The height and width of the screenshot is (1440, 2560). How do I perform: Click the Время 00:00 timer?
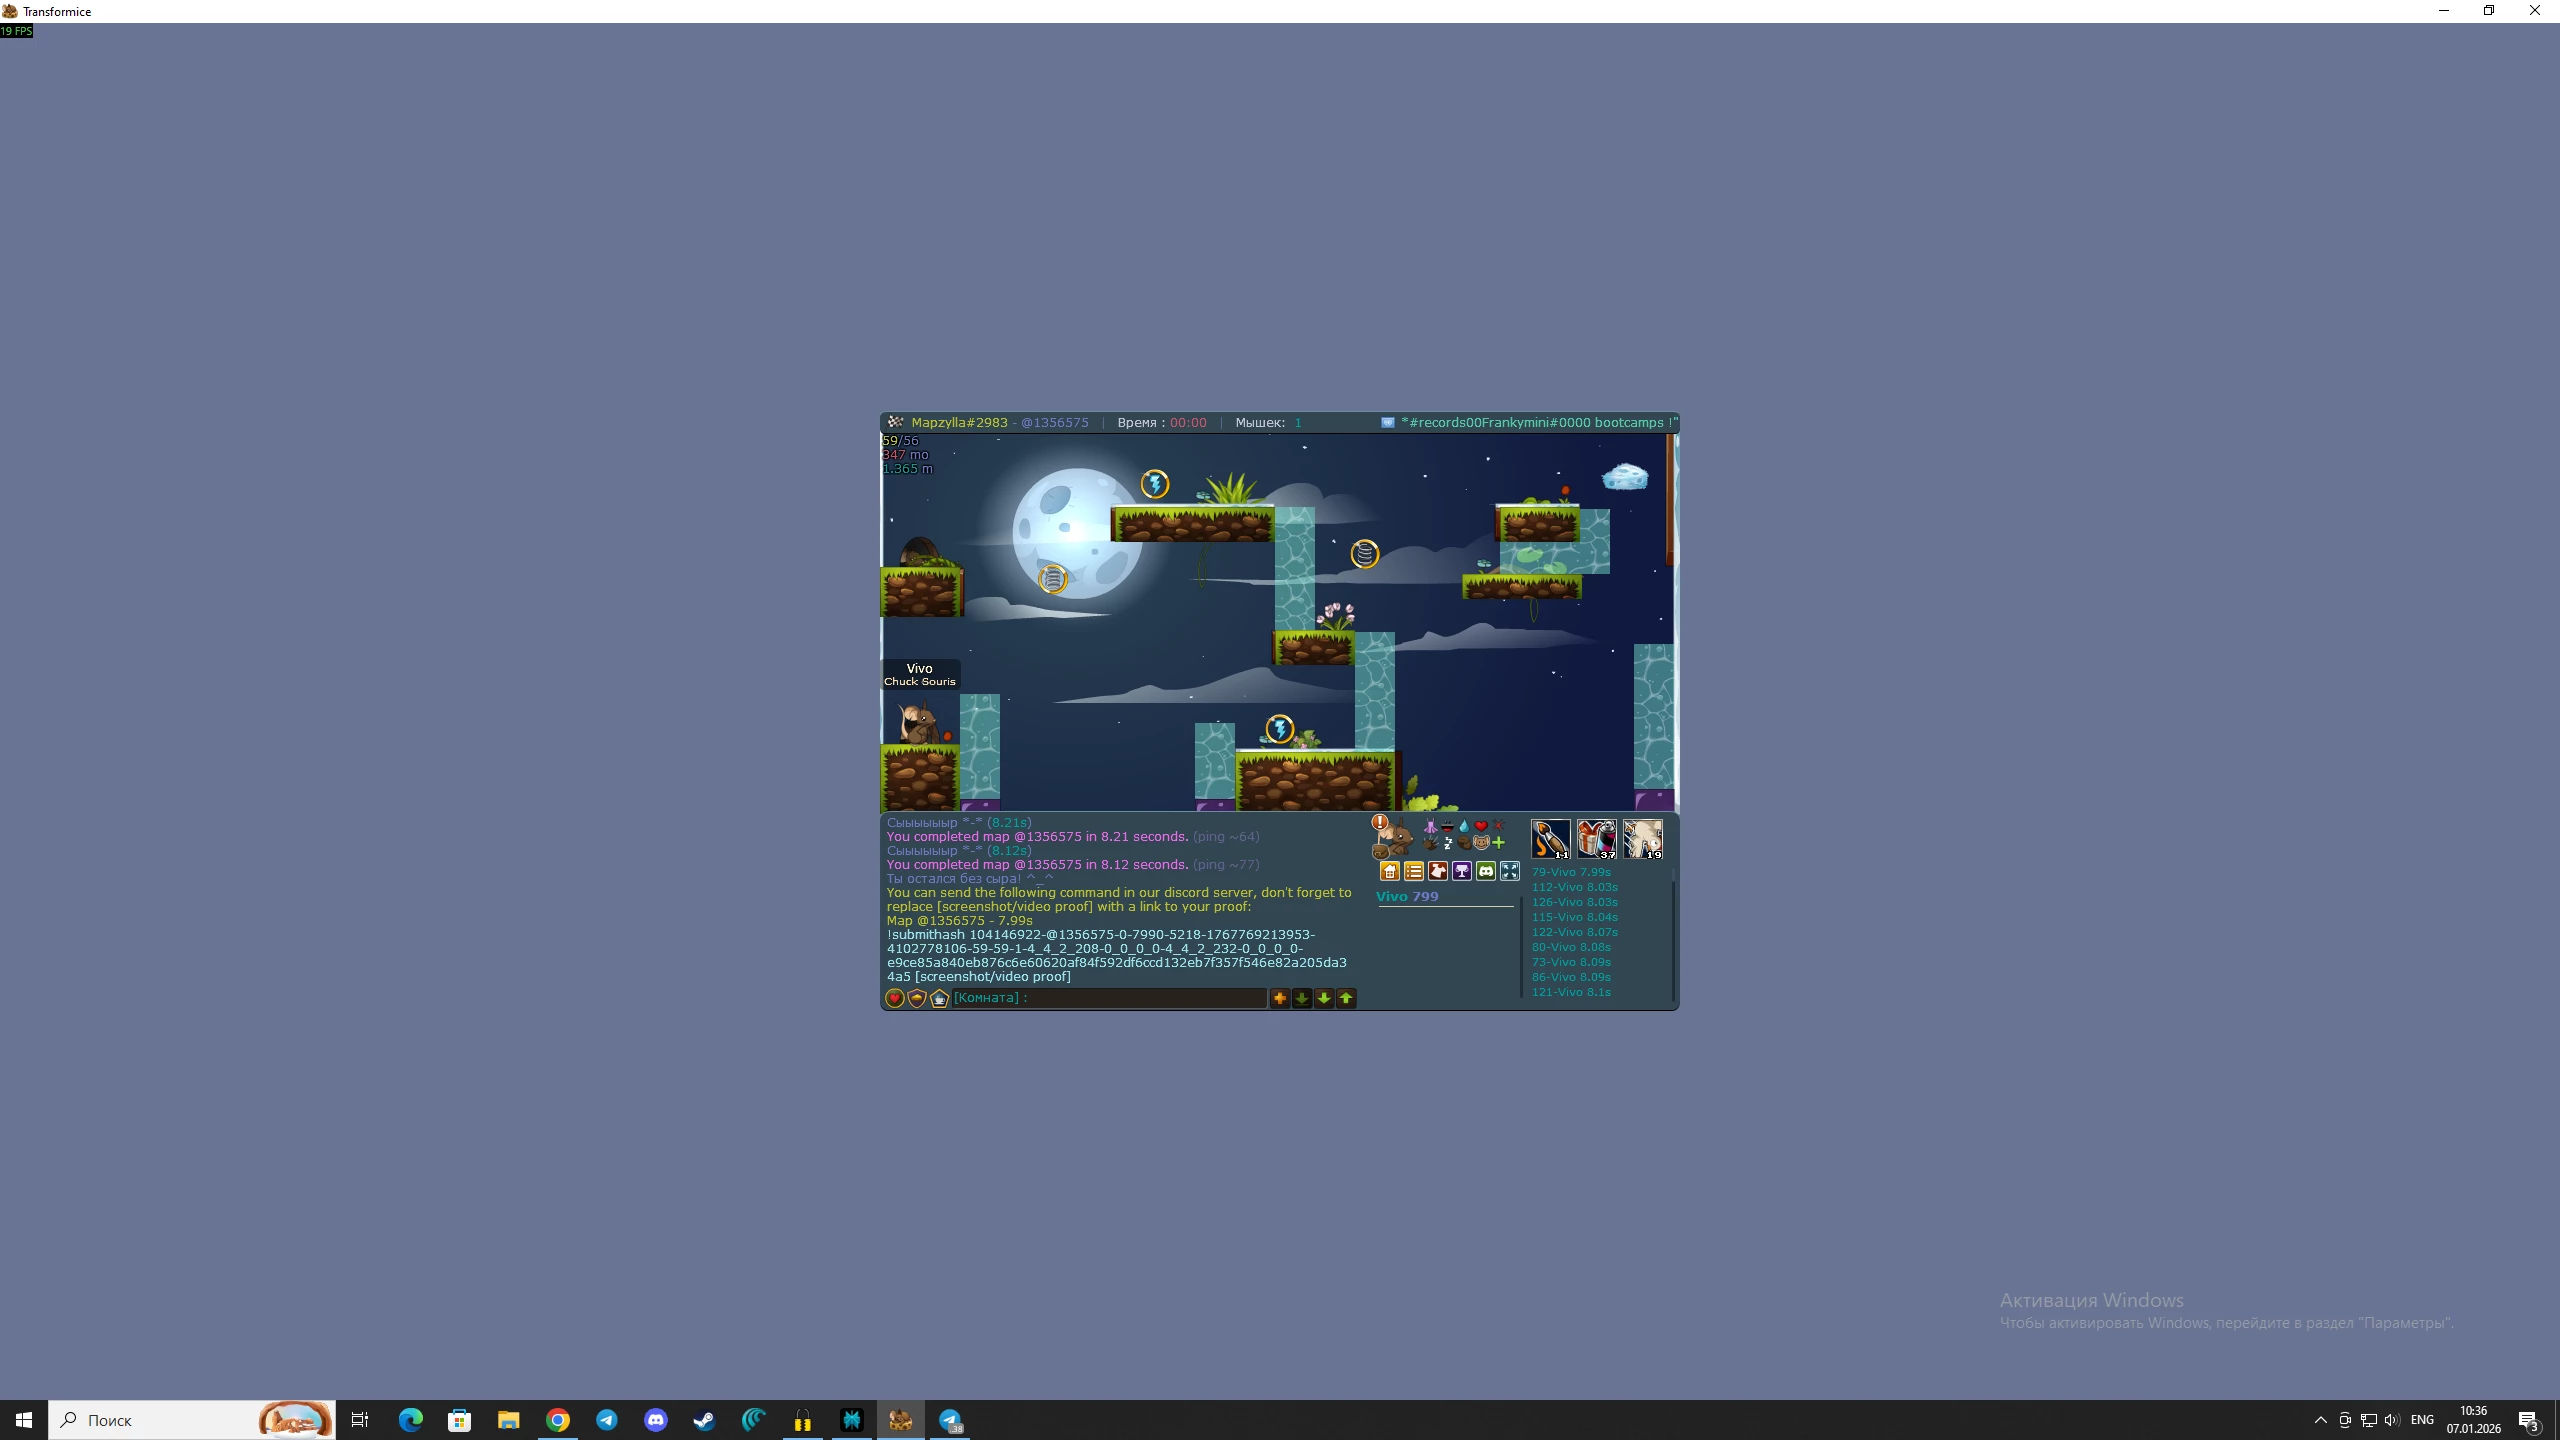(1162, 422)
